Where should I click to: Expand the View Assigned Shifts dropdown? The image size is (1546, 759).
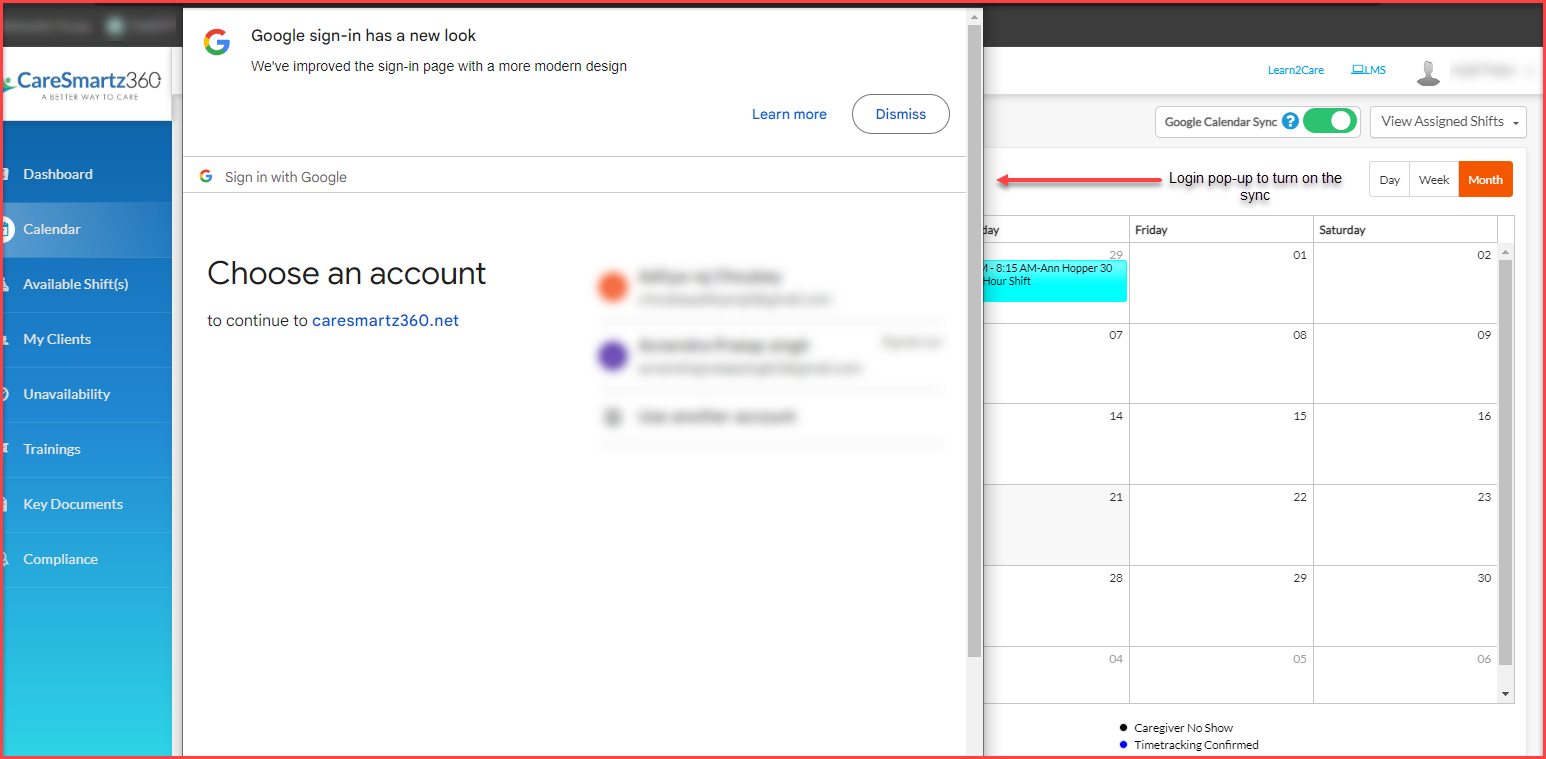tap(1448, 122)
